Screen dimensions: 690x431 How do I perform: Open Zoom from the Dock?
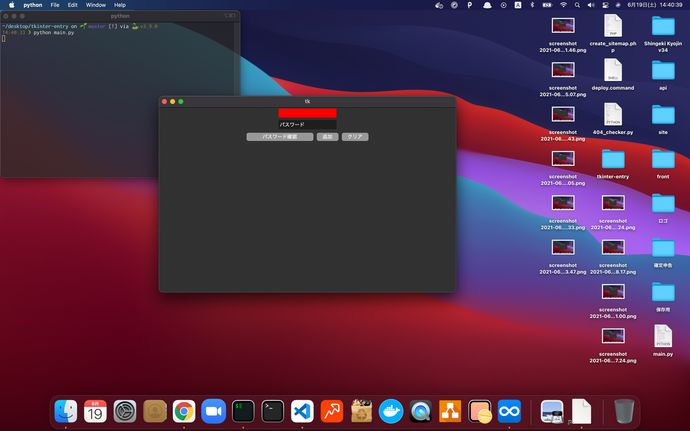(x=213, y=411)
